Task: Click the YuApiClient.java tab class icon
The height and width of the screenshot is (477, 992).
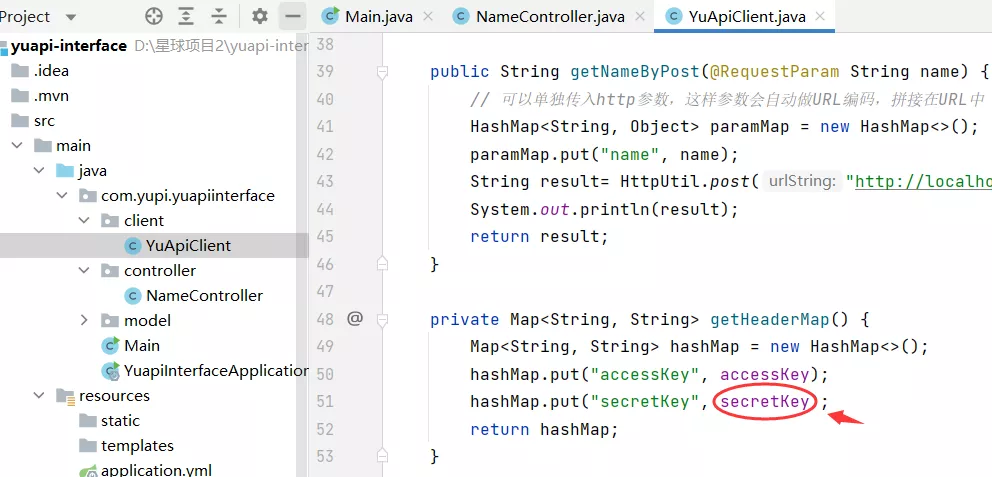Action: (675, 16)
